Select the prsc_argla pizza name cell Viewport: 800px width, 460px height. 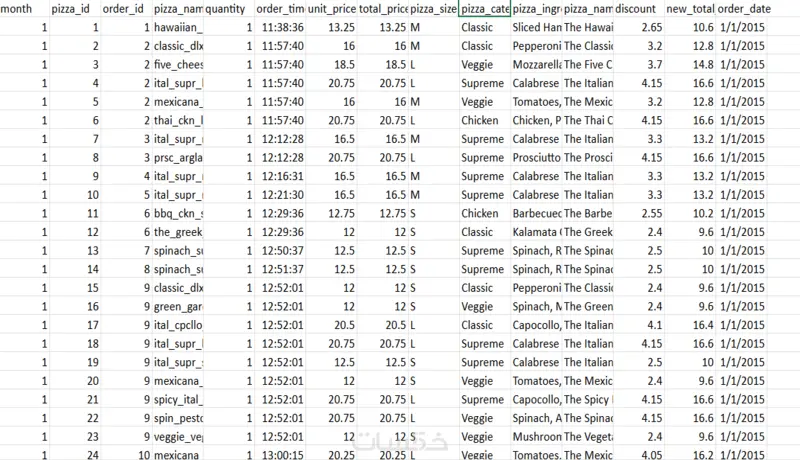(x=178, y=157)
